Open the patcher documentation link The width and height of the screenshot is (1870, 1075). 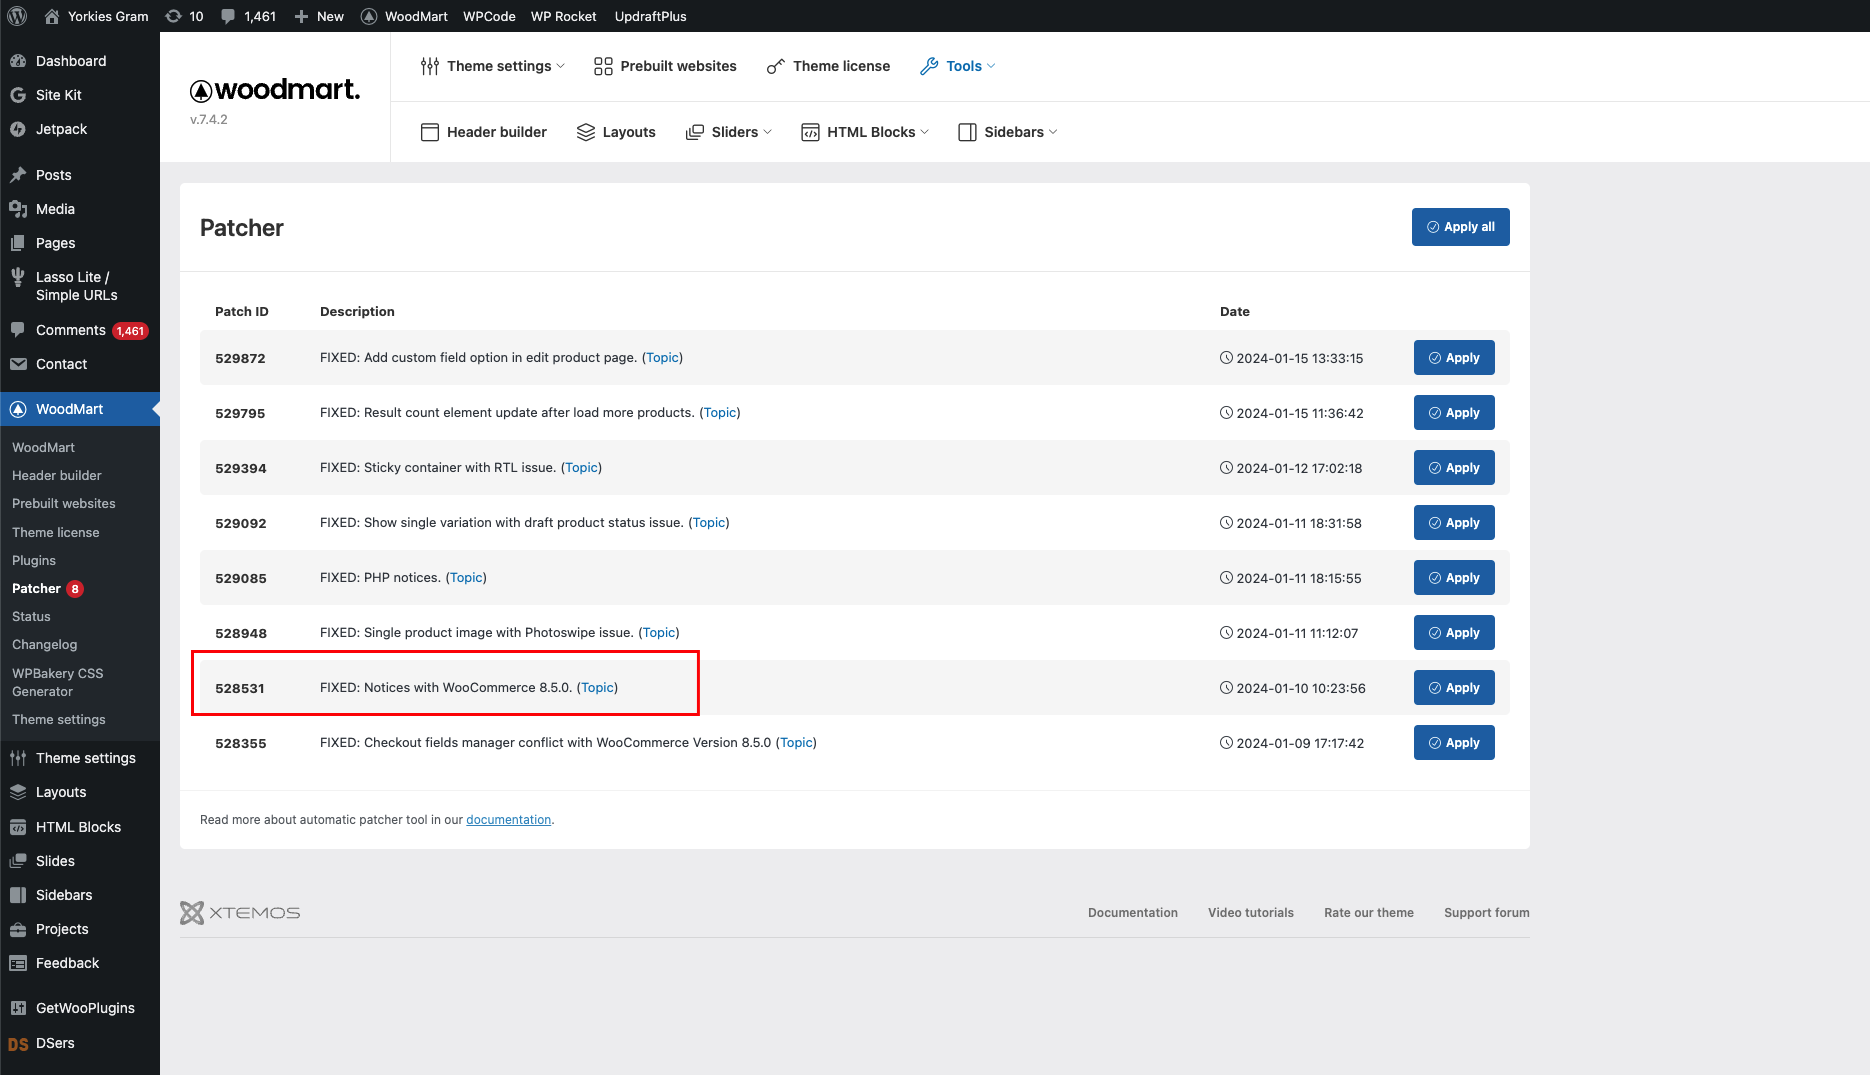(x=508, y=820)
